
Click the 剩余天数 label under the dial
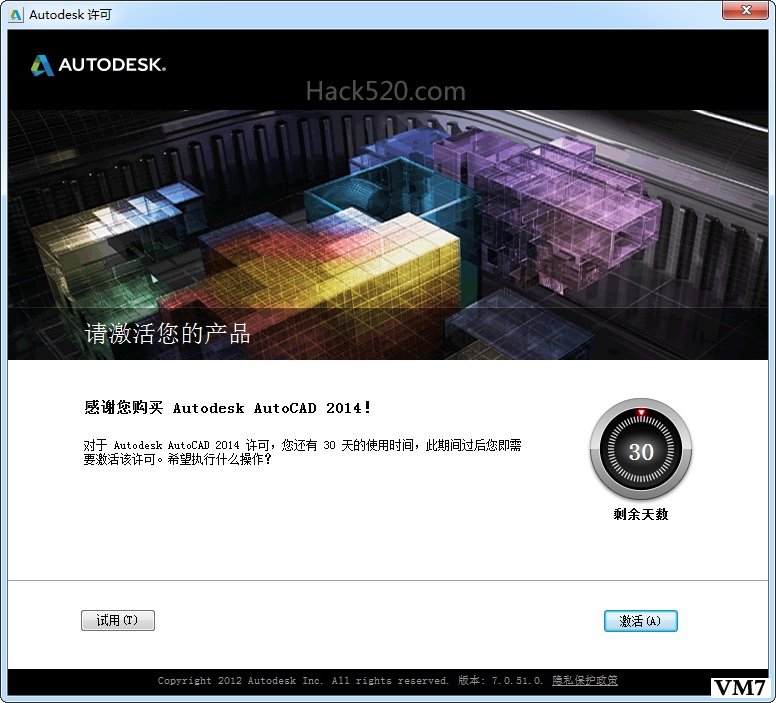[x=640, y=515]
